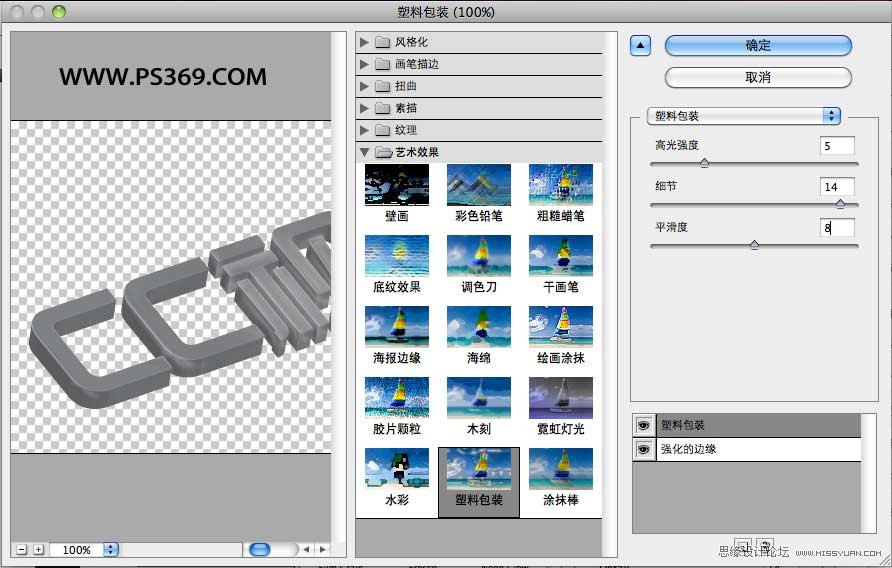Hide the 塑料包装 effect layer eye
This screenshot has height=568, width=892.
tap(643, 425)
